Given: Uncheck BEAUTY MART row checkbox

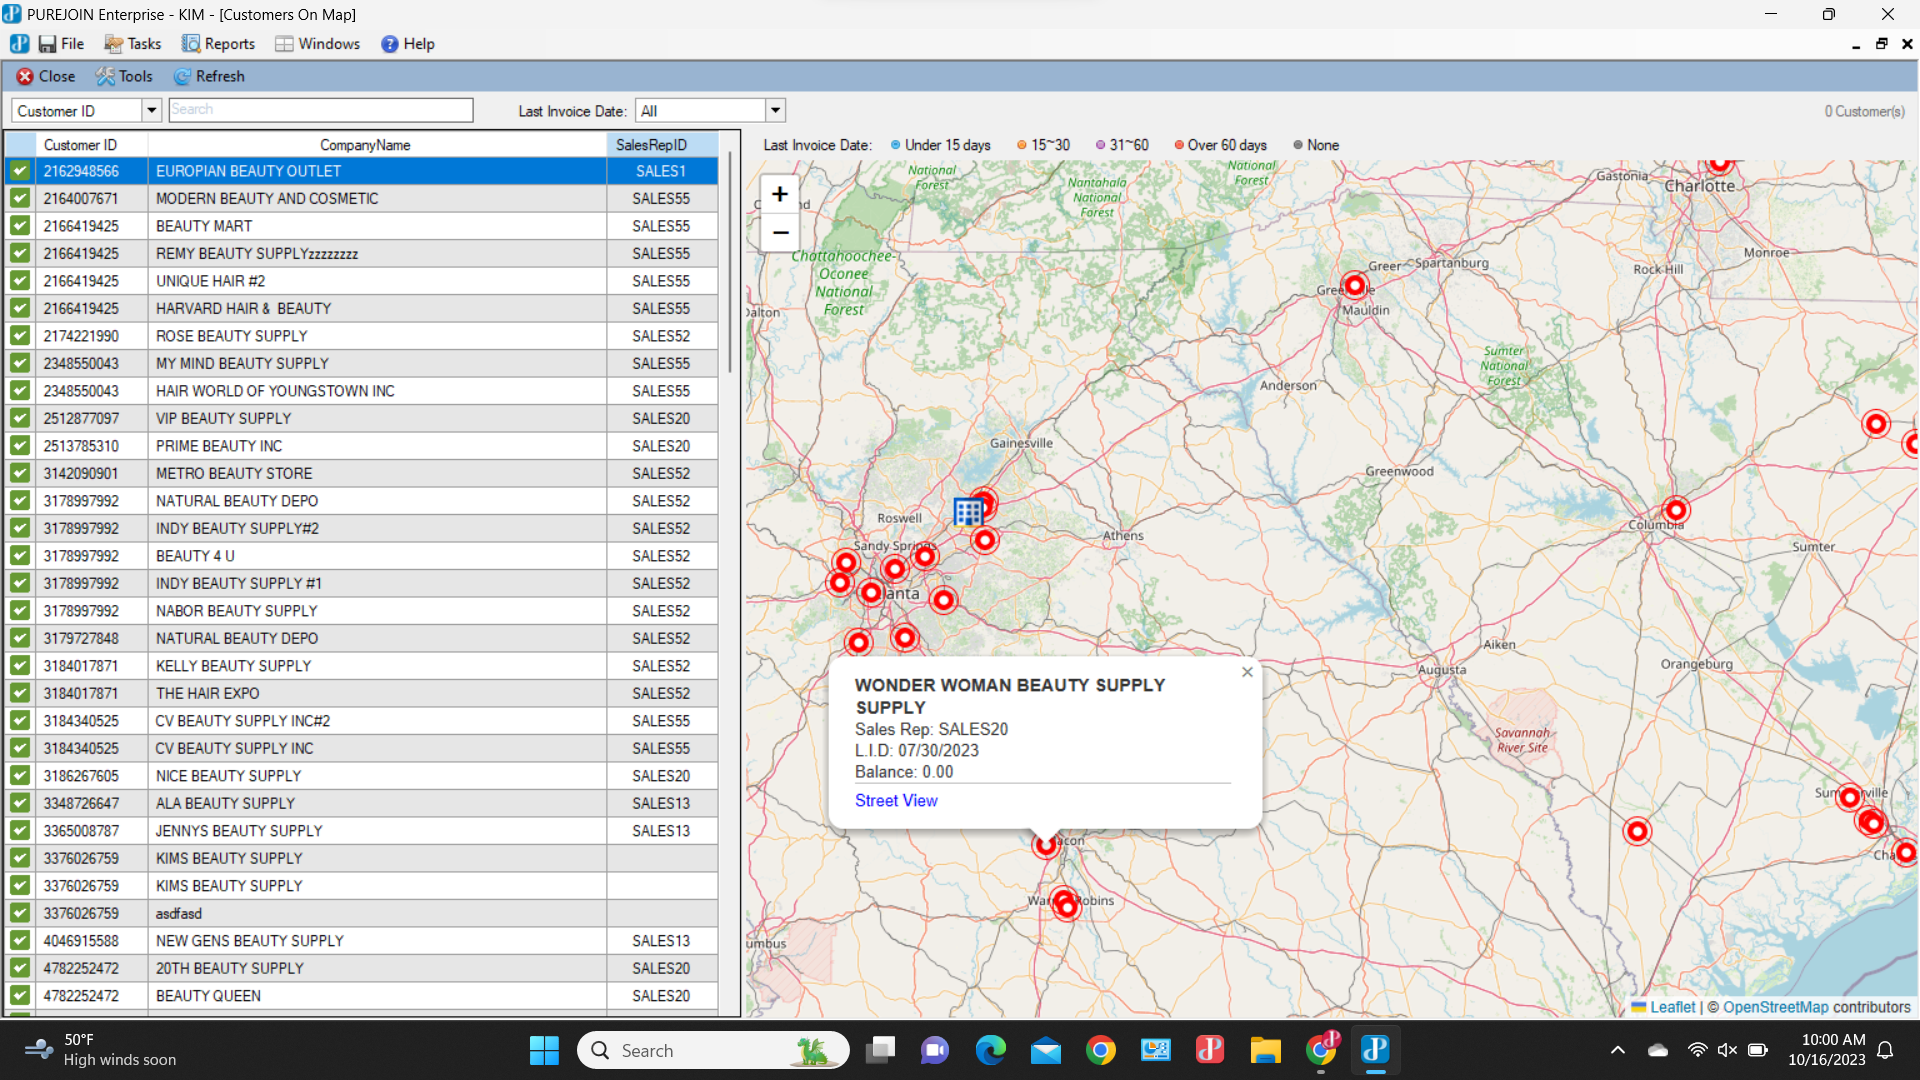Looking at the screenshot, I should [20, 226].
